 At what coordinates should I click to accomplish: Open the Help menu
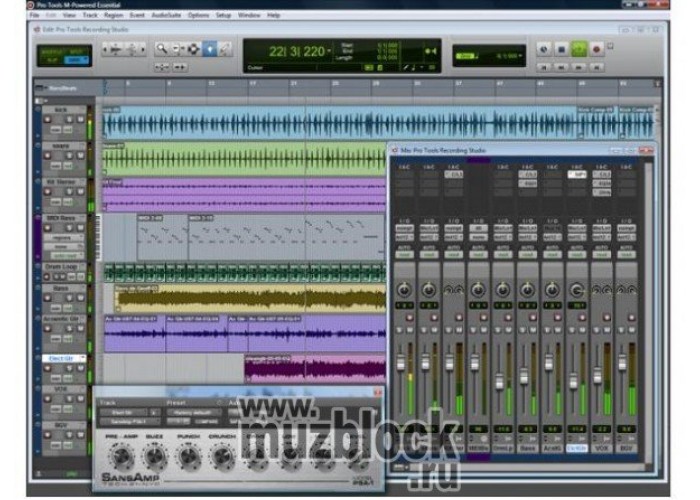pos(273,15)
